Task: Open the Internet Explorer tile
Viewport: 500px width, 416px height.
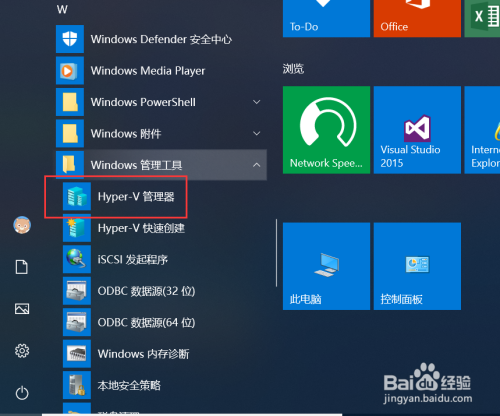Action: pos(482,130)
